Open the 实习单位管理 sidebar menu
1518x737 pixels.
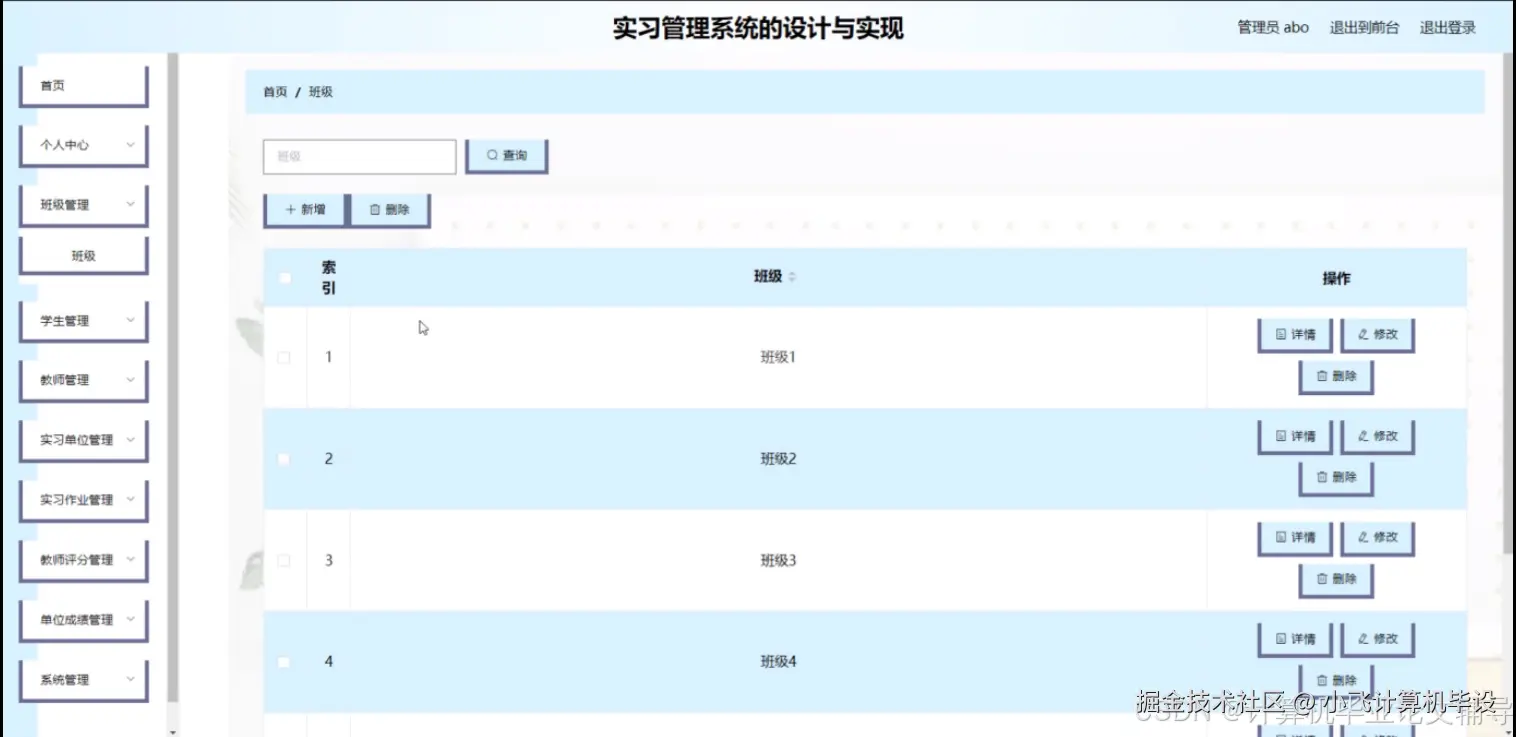pyautogui.click(x=84, y=440)
